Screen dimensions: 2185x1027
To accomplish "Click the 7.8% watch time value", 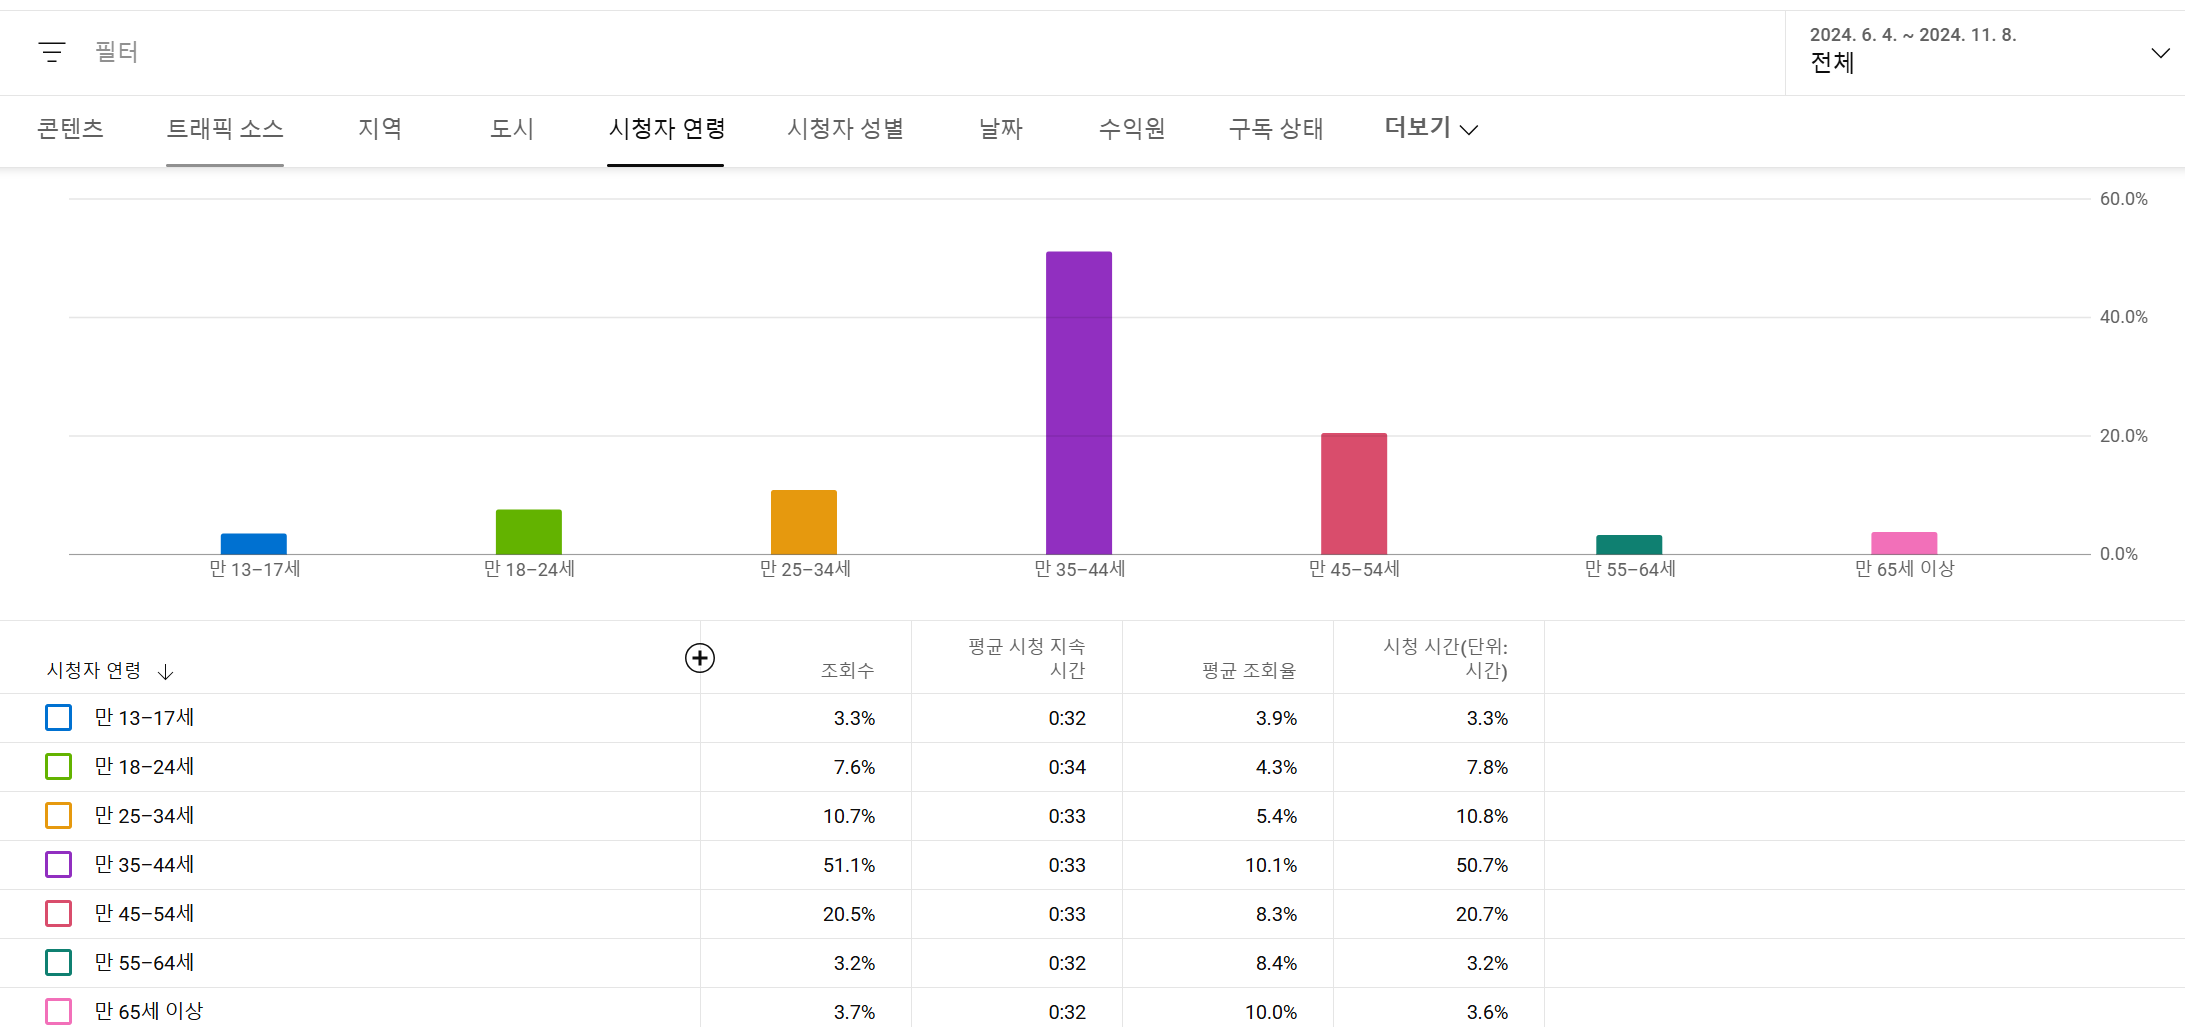I will [x=1487, y=767].
